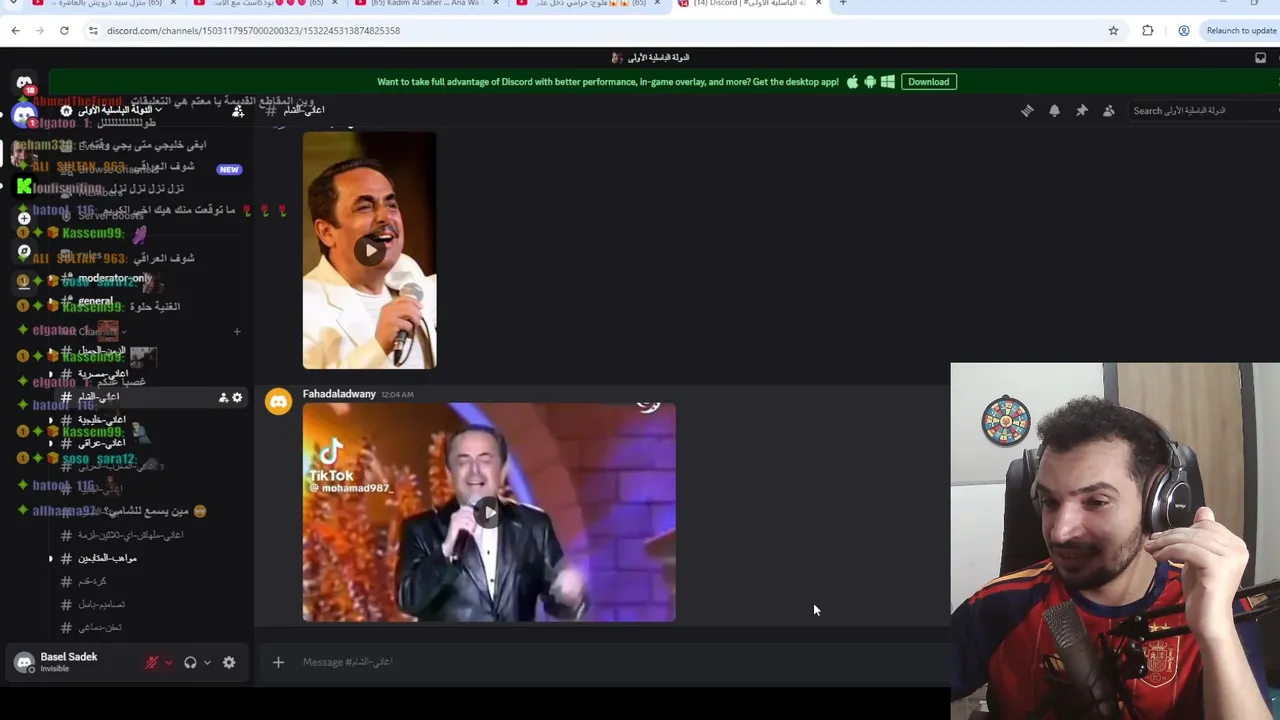
Task: Click the Android icon in download banner
Action: click(870, 82)
